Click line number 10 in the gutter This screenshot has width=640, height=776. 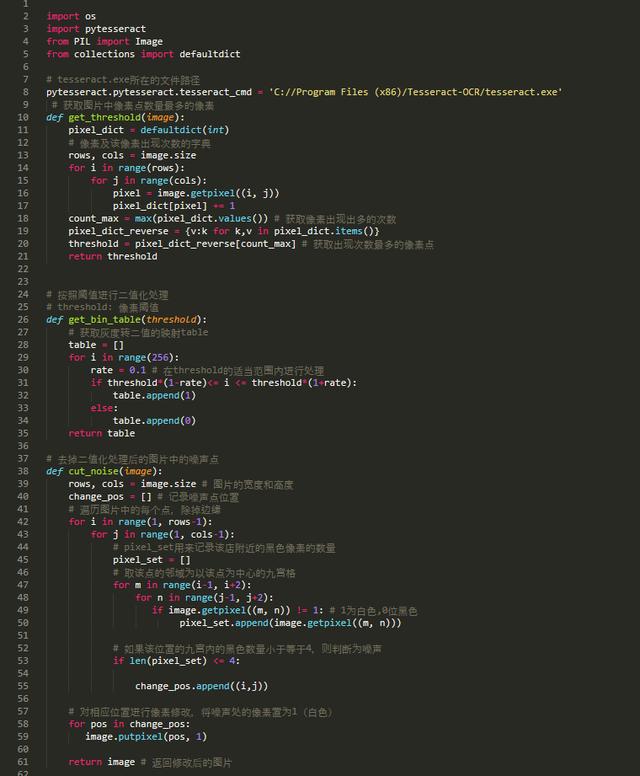[x=23, y=117]
